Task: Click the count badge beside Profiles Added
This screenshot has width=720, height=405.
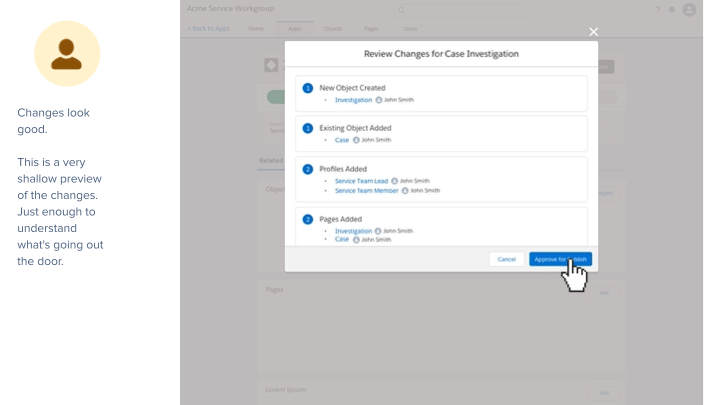Action: pos(308,169)
